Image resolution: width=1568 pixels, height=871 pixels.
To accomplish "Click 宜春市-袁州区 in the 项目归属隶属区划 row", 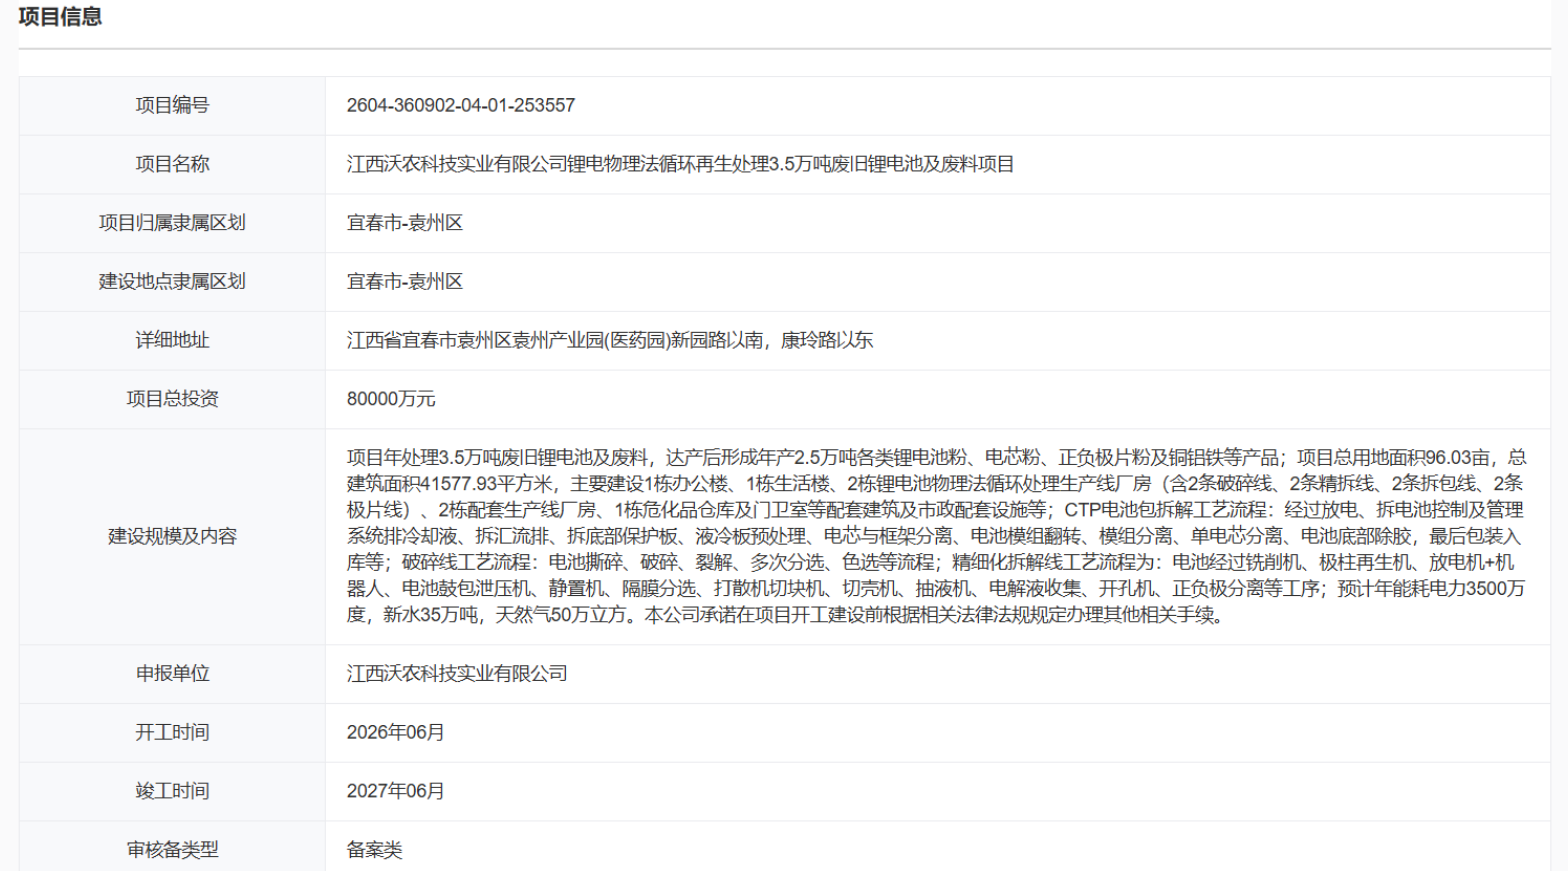I will click(x=404, y=223).
